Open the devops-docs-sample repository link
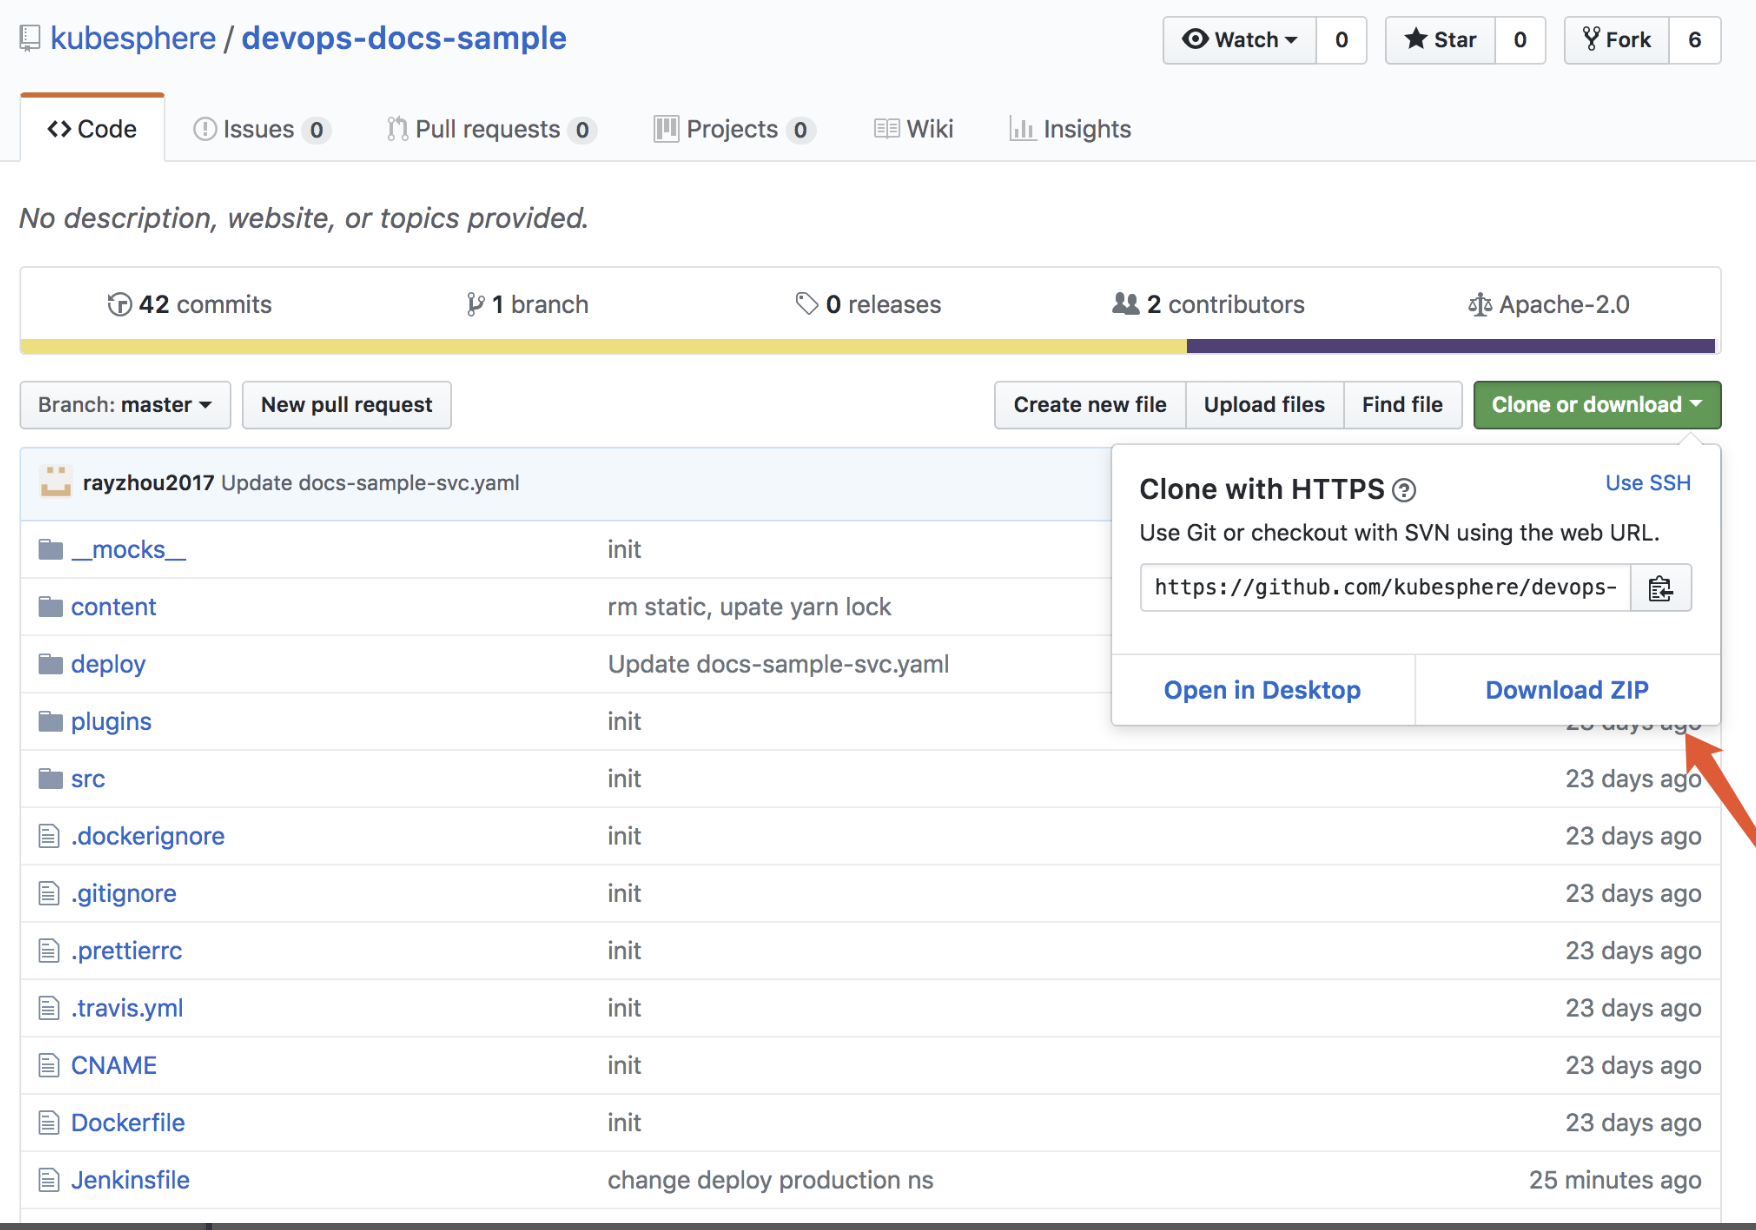Screen dimensions: 1756x1230 point(404,38)
